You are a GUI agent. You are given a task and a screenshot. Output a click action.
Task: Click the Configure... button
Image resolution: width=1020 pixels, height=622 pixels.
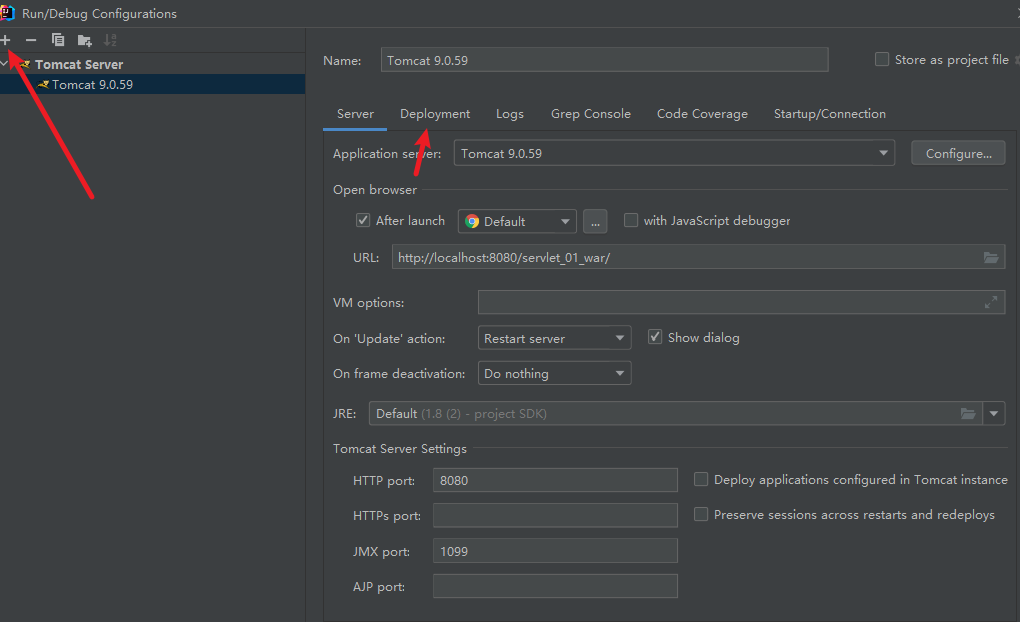958,154
